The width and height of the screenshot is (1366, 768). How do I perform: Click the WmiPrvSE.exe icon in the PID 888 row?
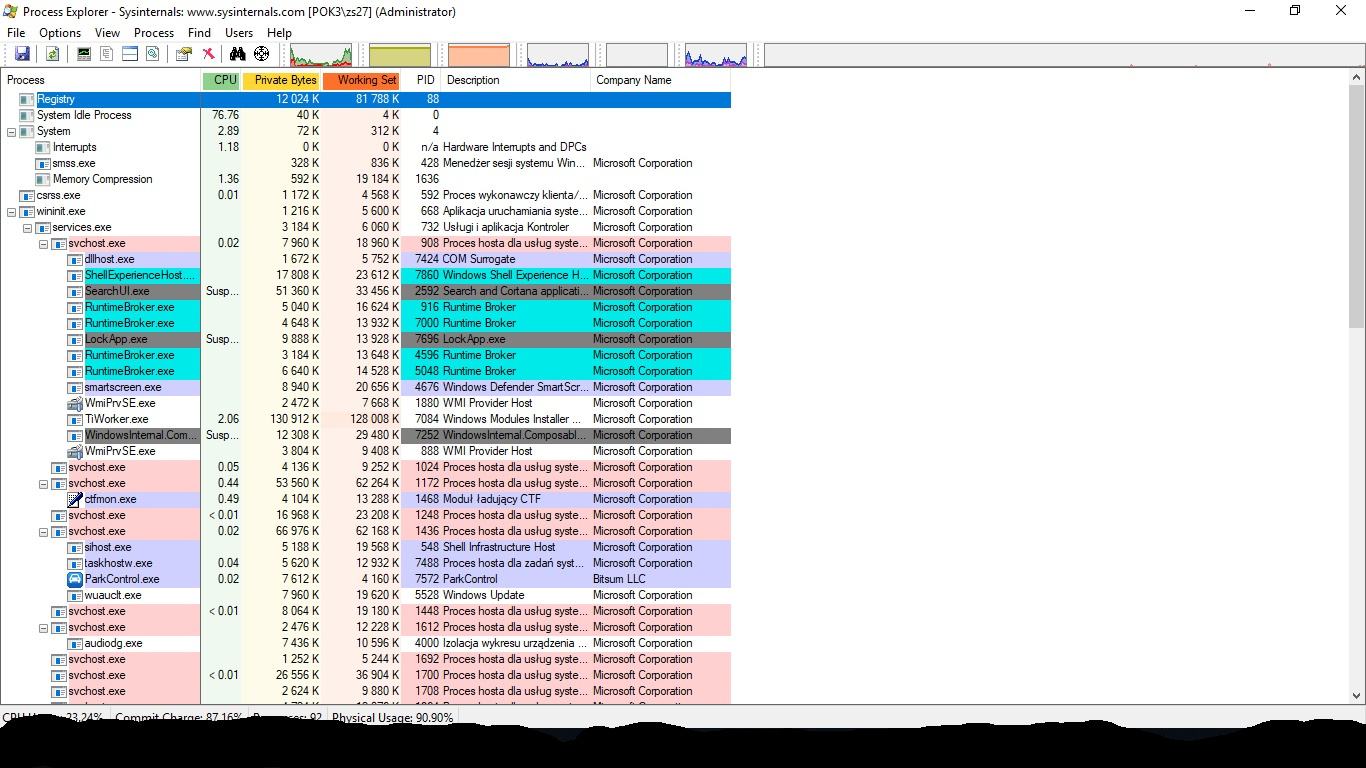pyautogui.click(x=75, y=451)
